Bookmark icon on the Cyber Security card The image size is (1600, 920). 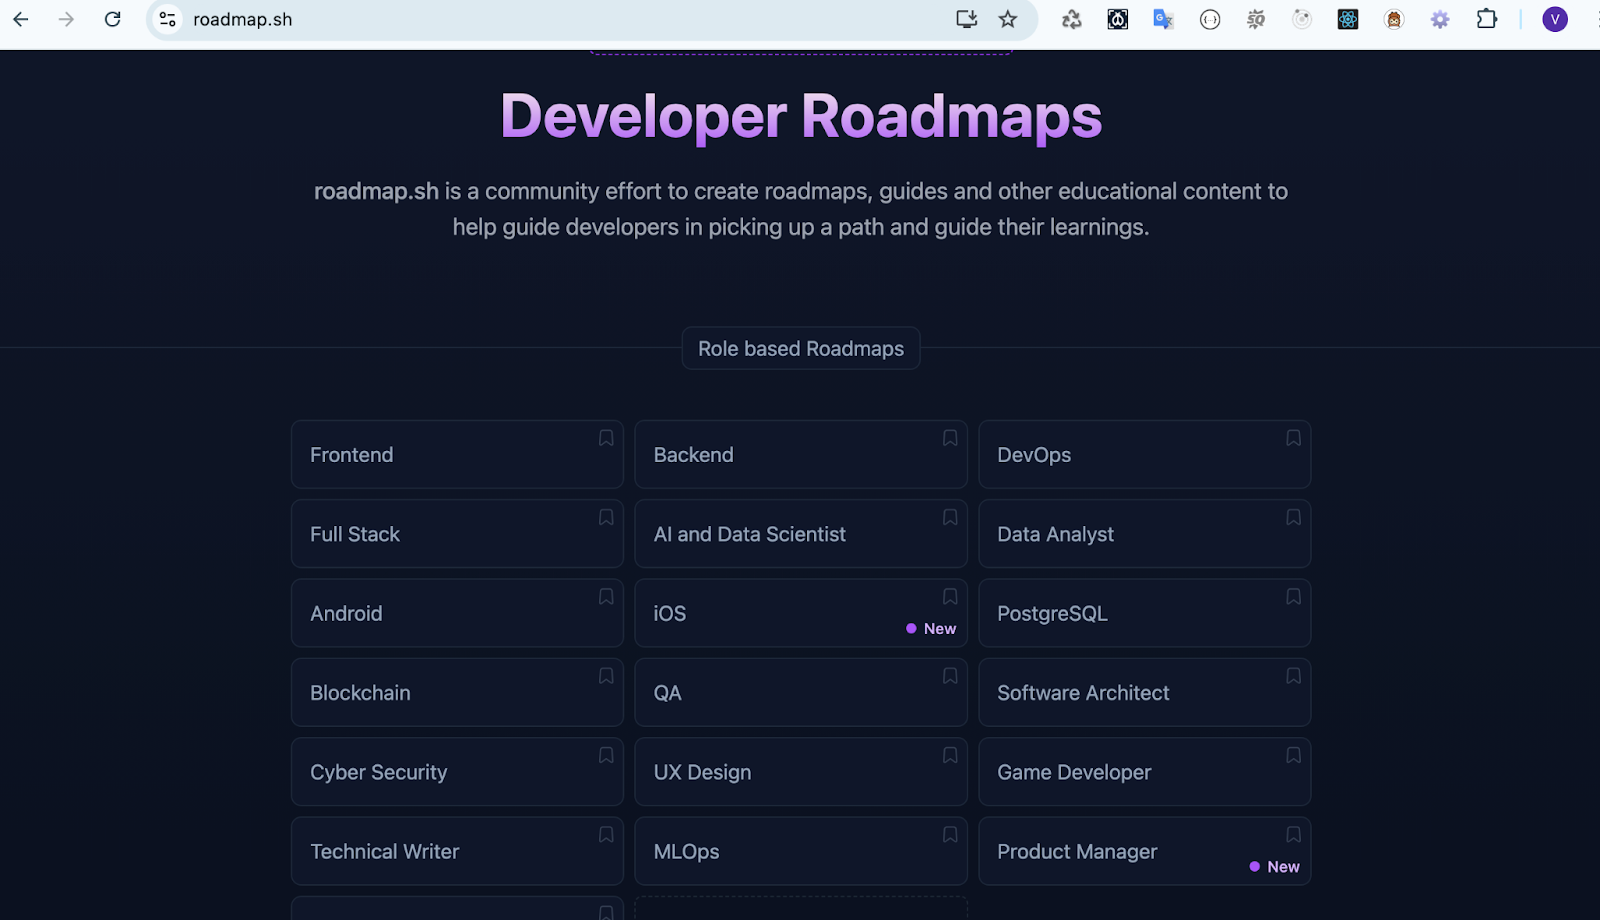[x=606, y=755]
